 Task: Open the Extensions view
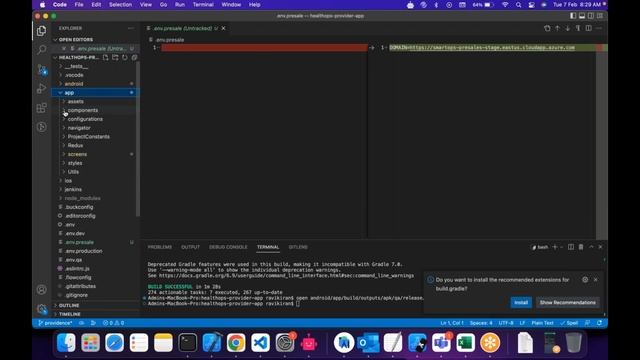[42, 108]
